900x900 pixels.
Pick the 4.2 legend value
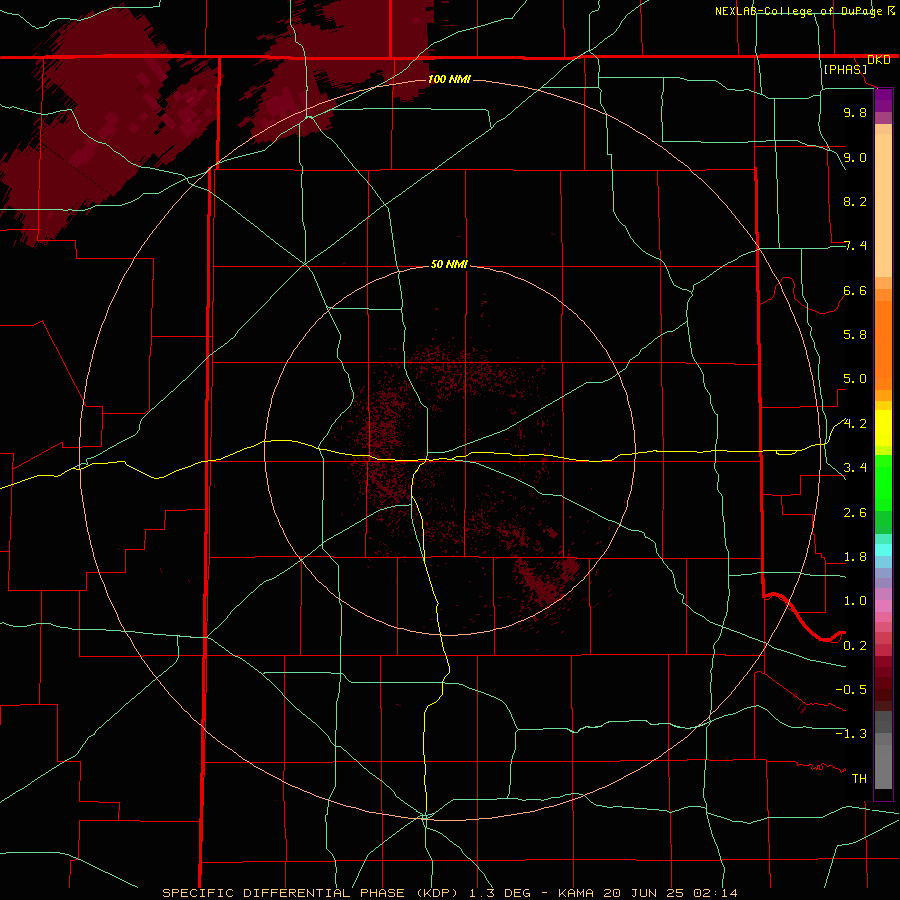(x=855, y=424)
